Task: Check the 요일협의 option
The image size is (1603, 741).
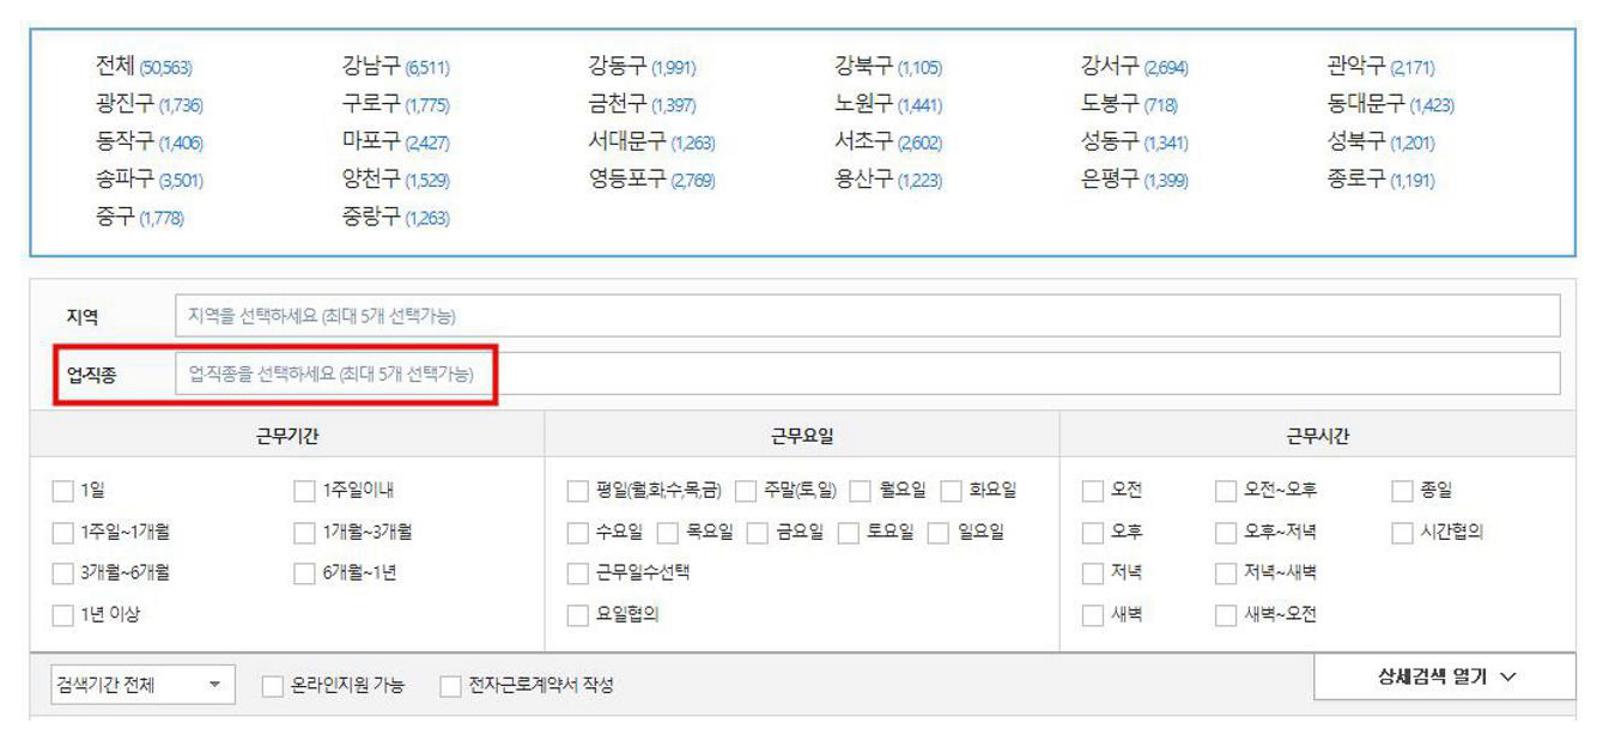Action: pyautogui.click(x=578, y=616)
